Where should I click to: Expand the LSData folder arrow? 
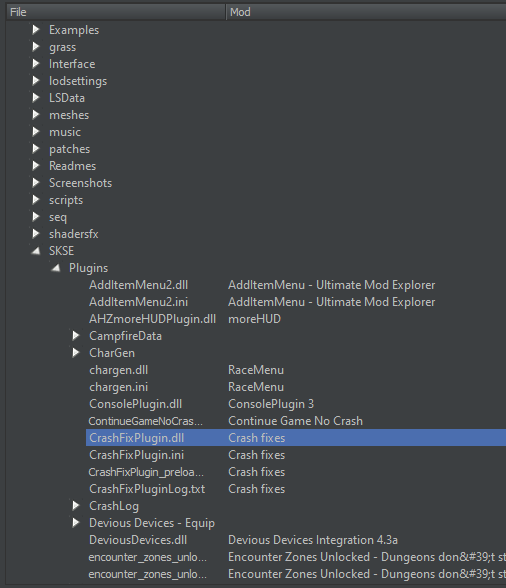pos(36,98)
